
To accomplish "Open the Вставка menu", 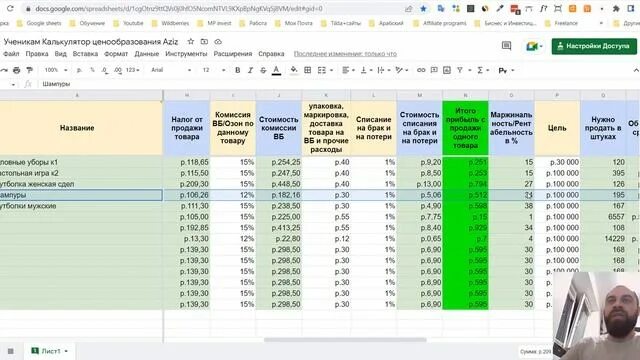I will coord(85,53).
